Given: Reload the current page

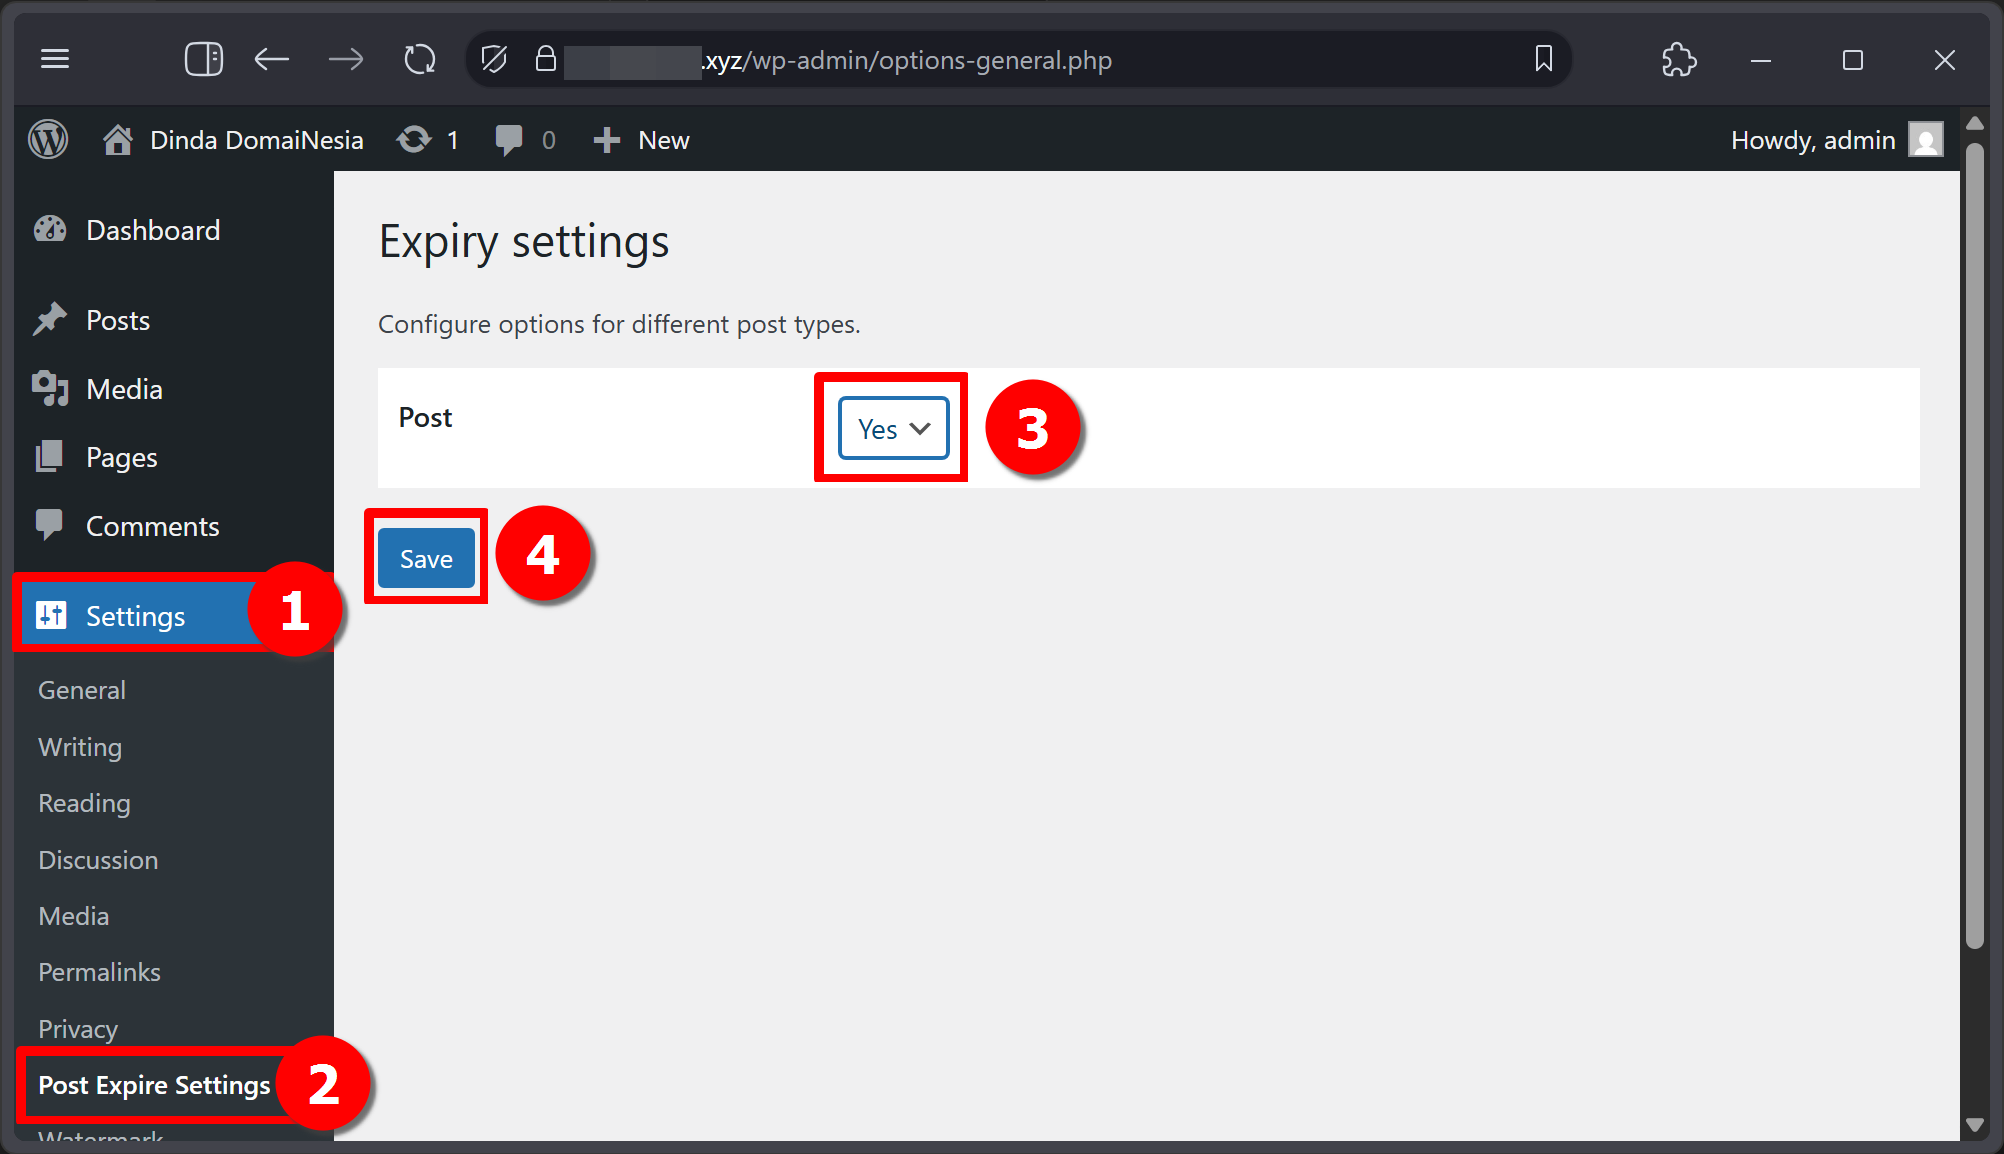Looking at the screenshot, I should [x=420, y=60].
